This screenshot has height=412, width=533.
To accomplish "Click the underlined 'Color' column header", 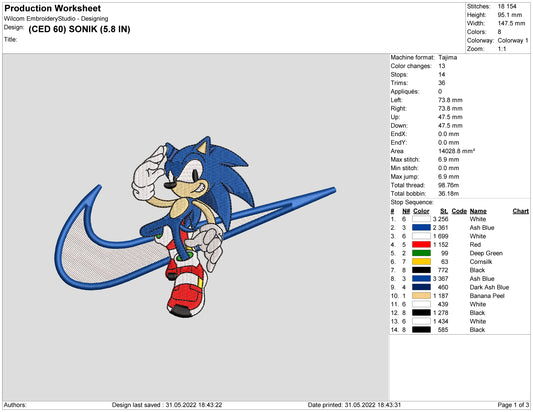I will pos(421,211).
